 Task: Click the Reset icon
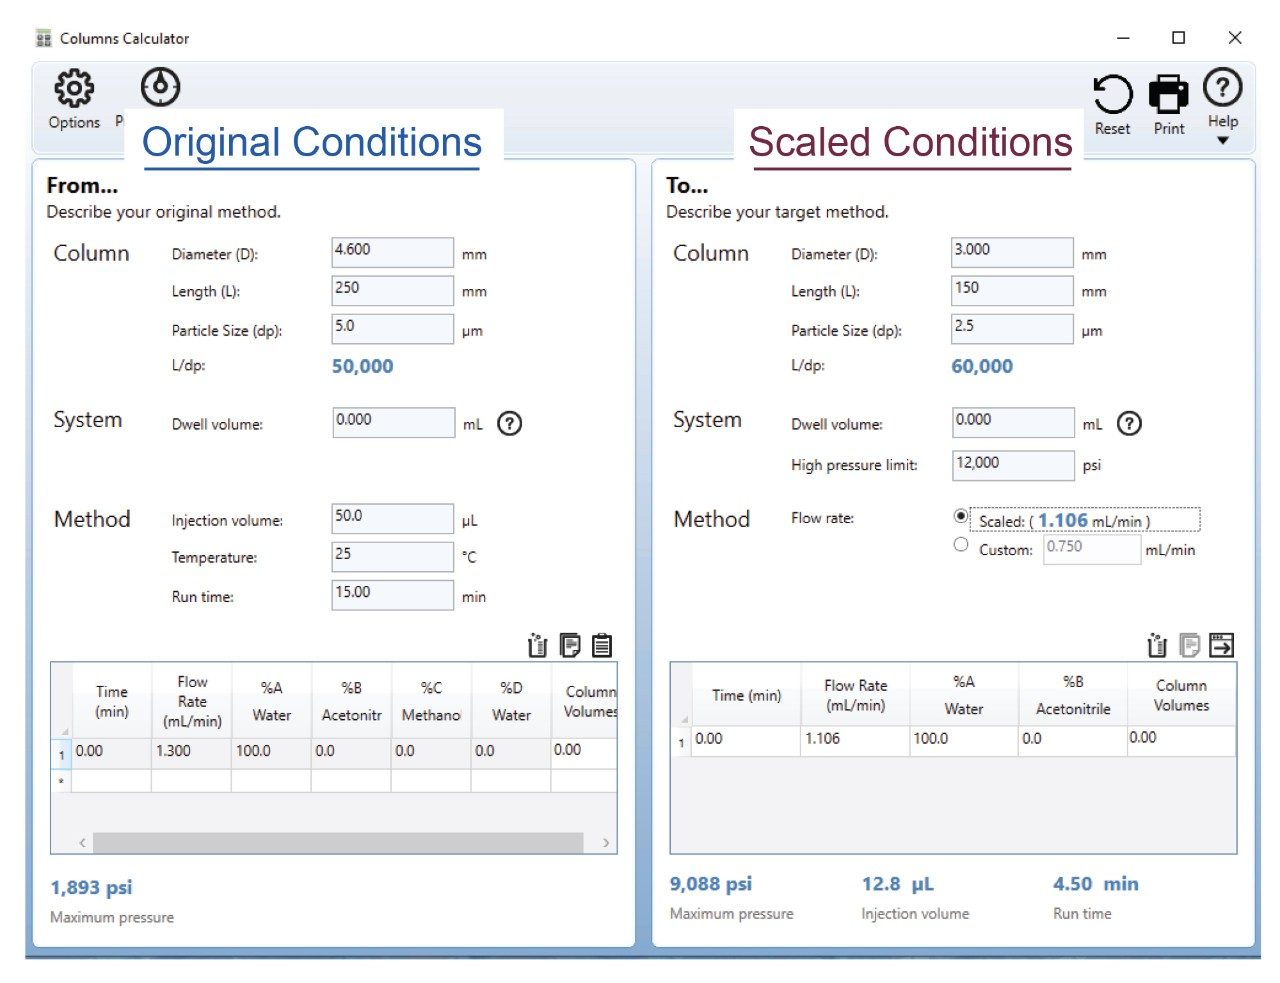point(1112,95)
